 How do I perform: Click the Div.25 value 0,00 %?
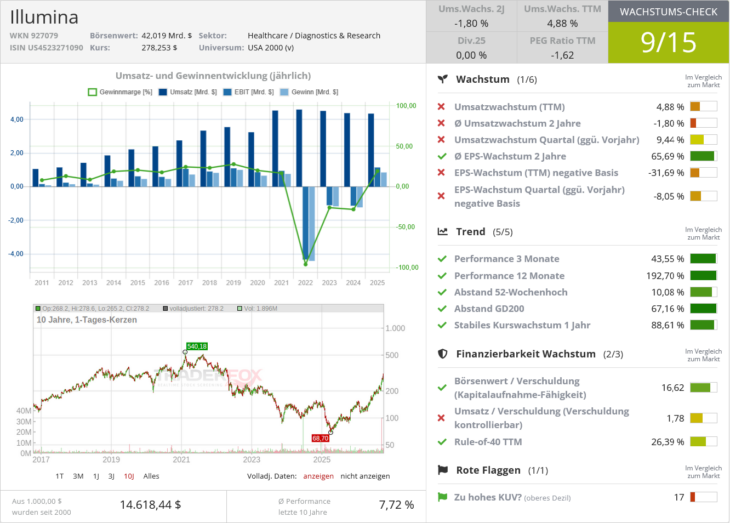[x=471, y=55]
